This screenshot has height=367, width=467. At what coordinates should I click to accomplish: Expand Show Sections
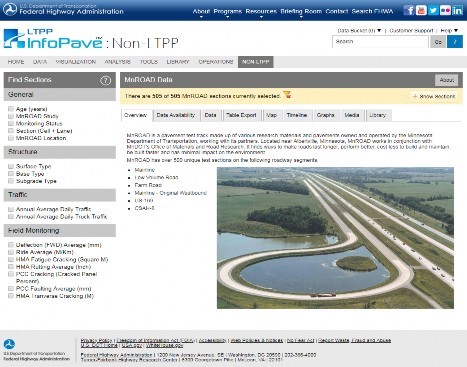pos(434,96)
